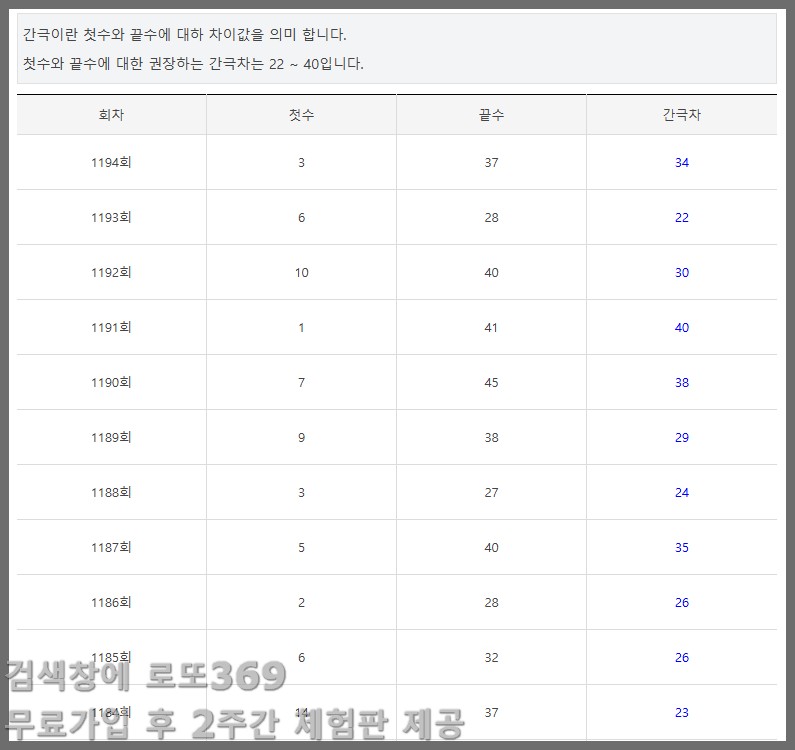The image size is (795, 750).
Task: Click last number 37 in 1184회 row
Action: [491, 713]
